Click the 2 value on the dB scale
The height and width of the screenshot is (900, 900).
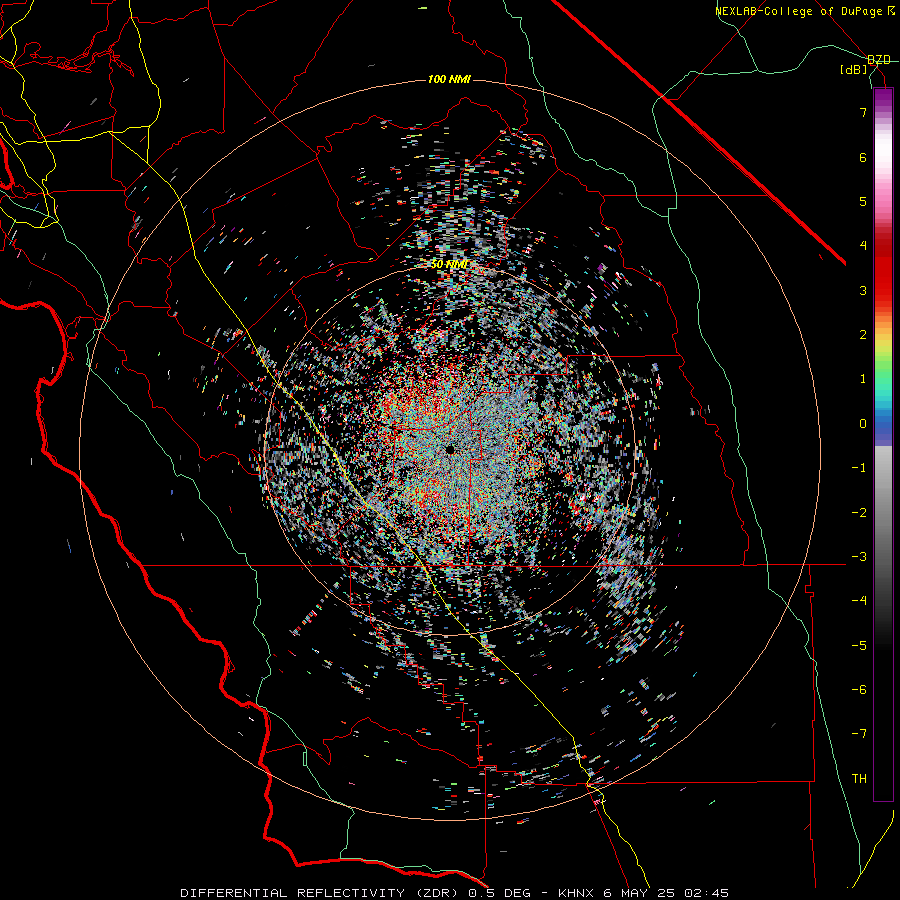pyautogui.click(x=863, y=335)
